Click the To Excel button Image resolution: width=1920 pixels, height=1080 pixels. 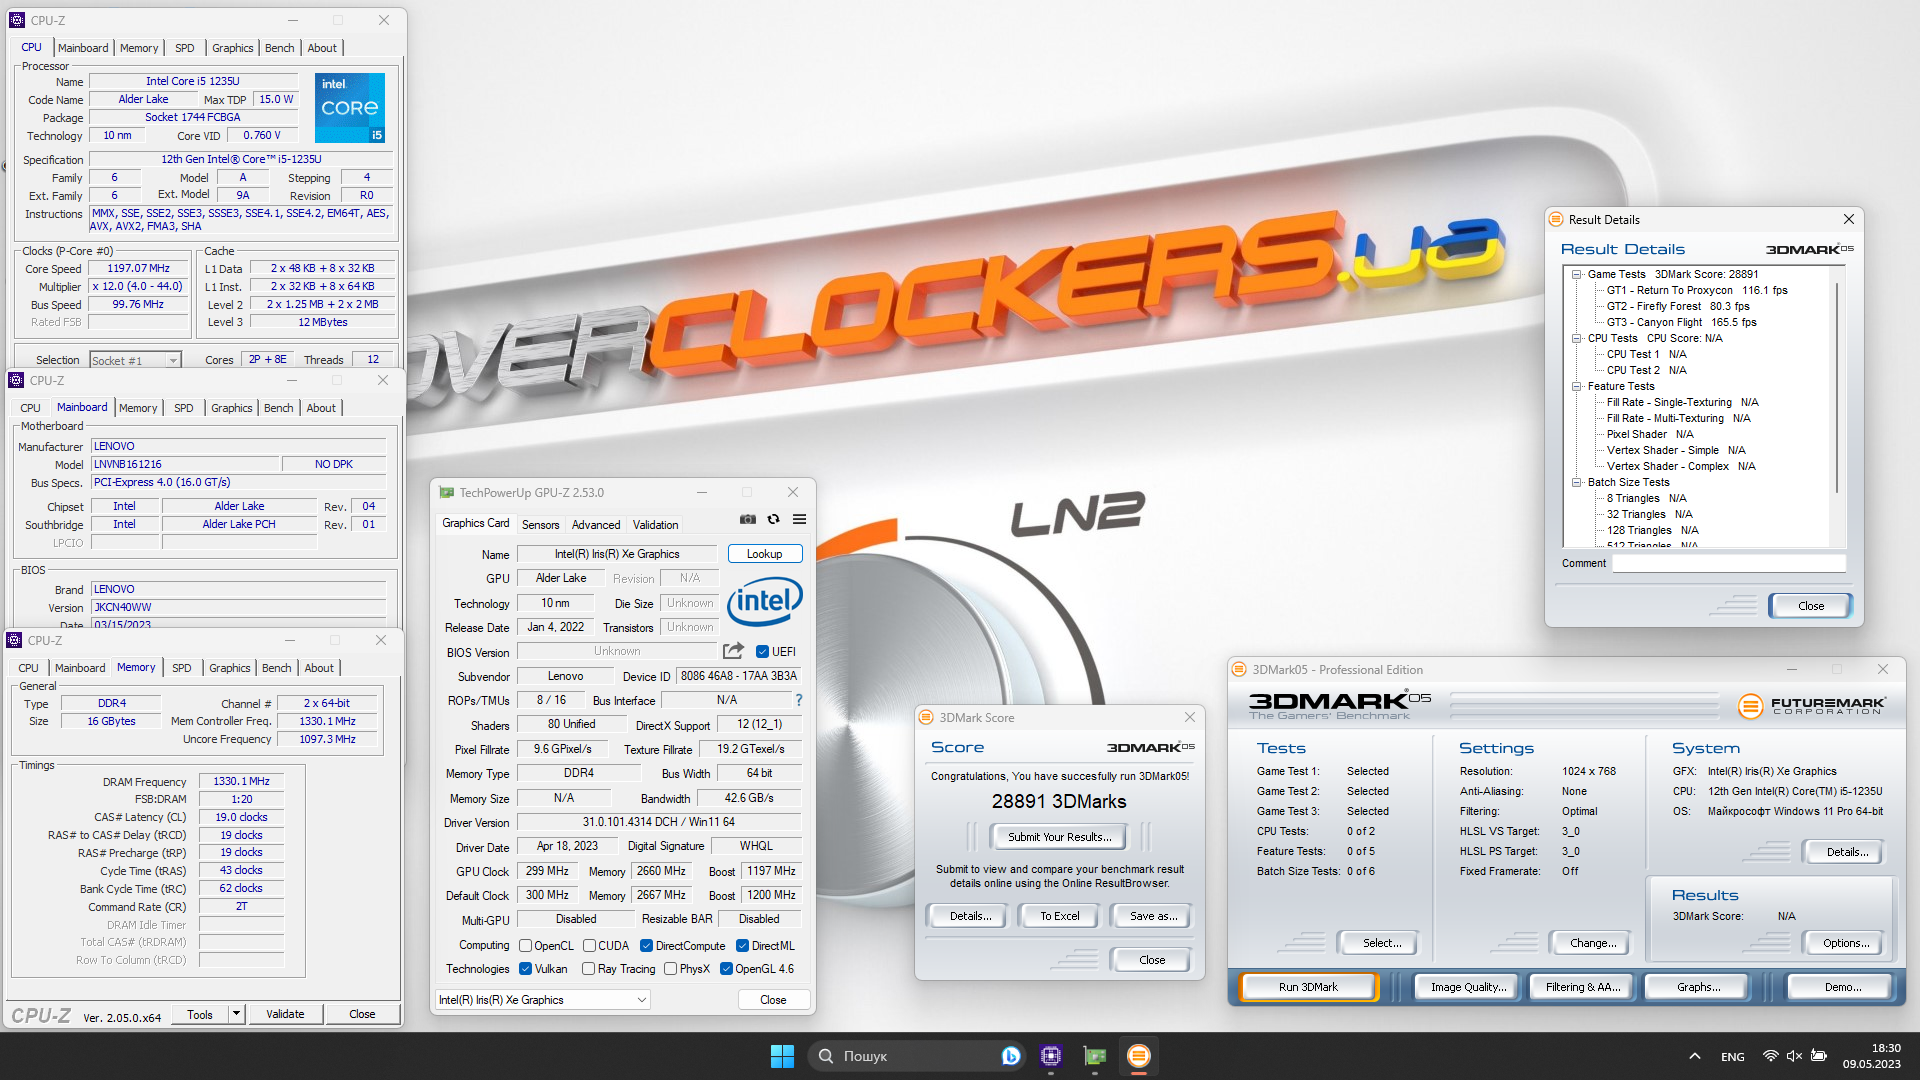pyautogui.click(x=1060, y=916)
